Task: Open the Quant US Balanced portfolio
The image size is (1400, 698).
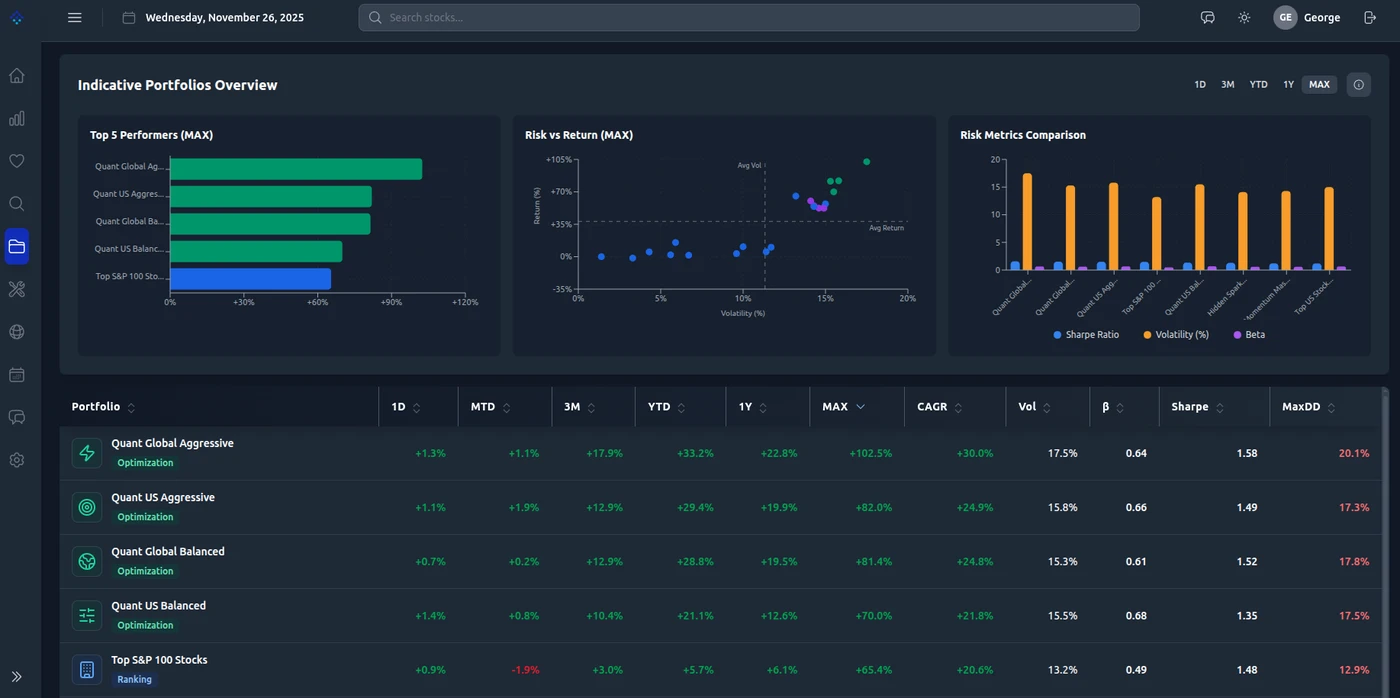Action: [x=158, y=605]
